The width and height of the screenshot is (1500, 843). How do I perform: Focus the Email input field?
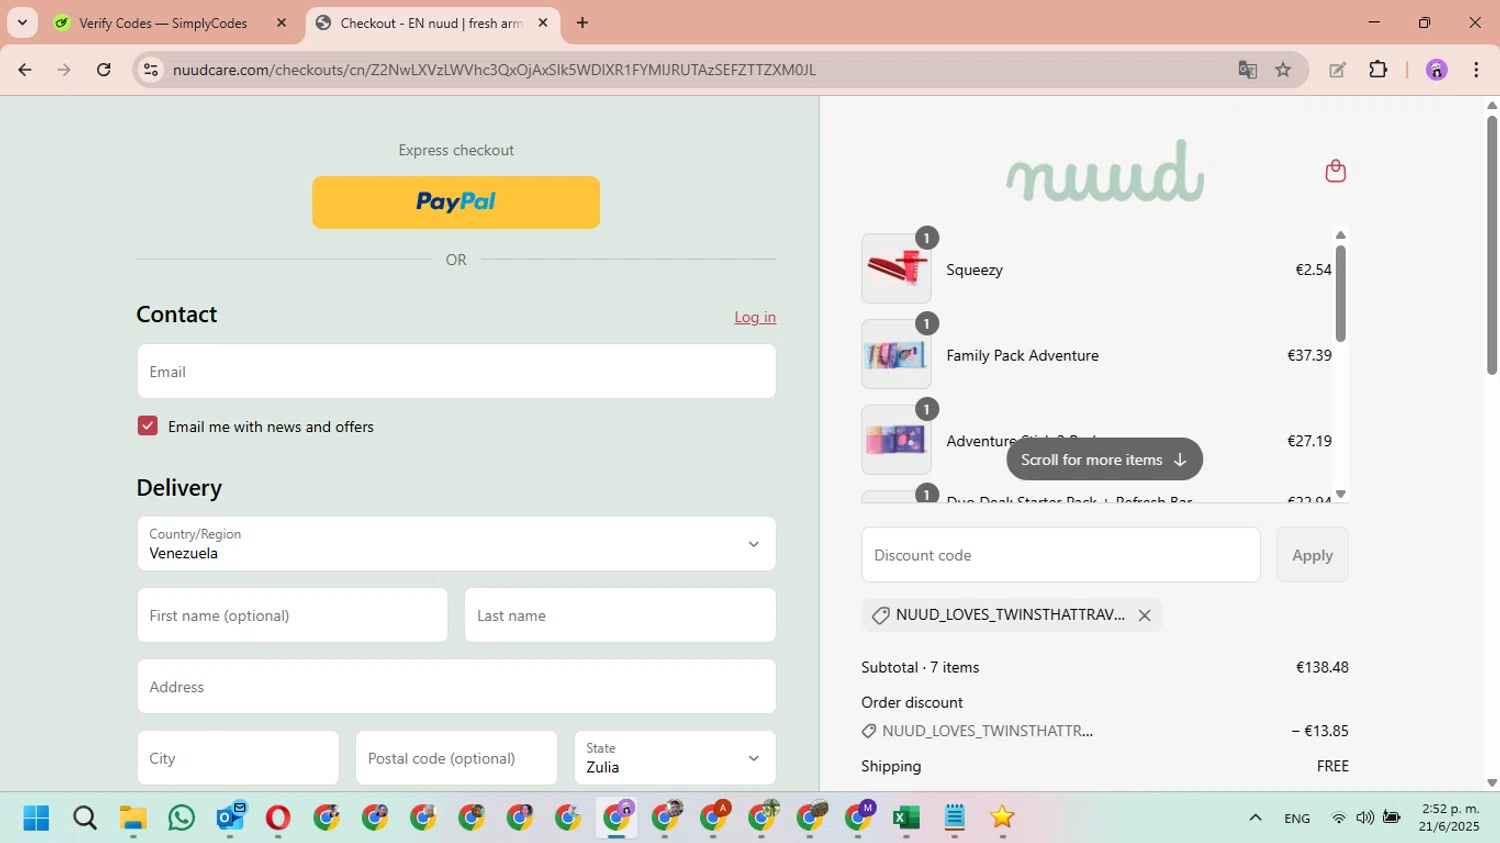point(456,371)
